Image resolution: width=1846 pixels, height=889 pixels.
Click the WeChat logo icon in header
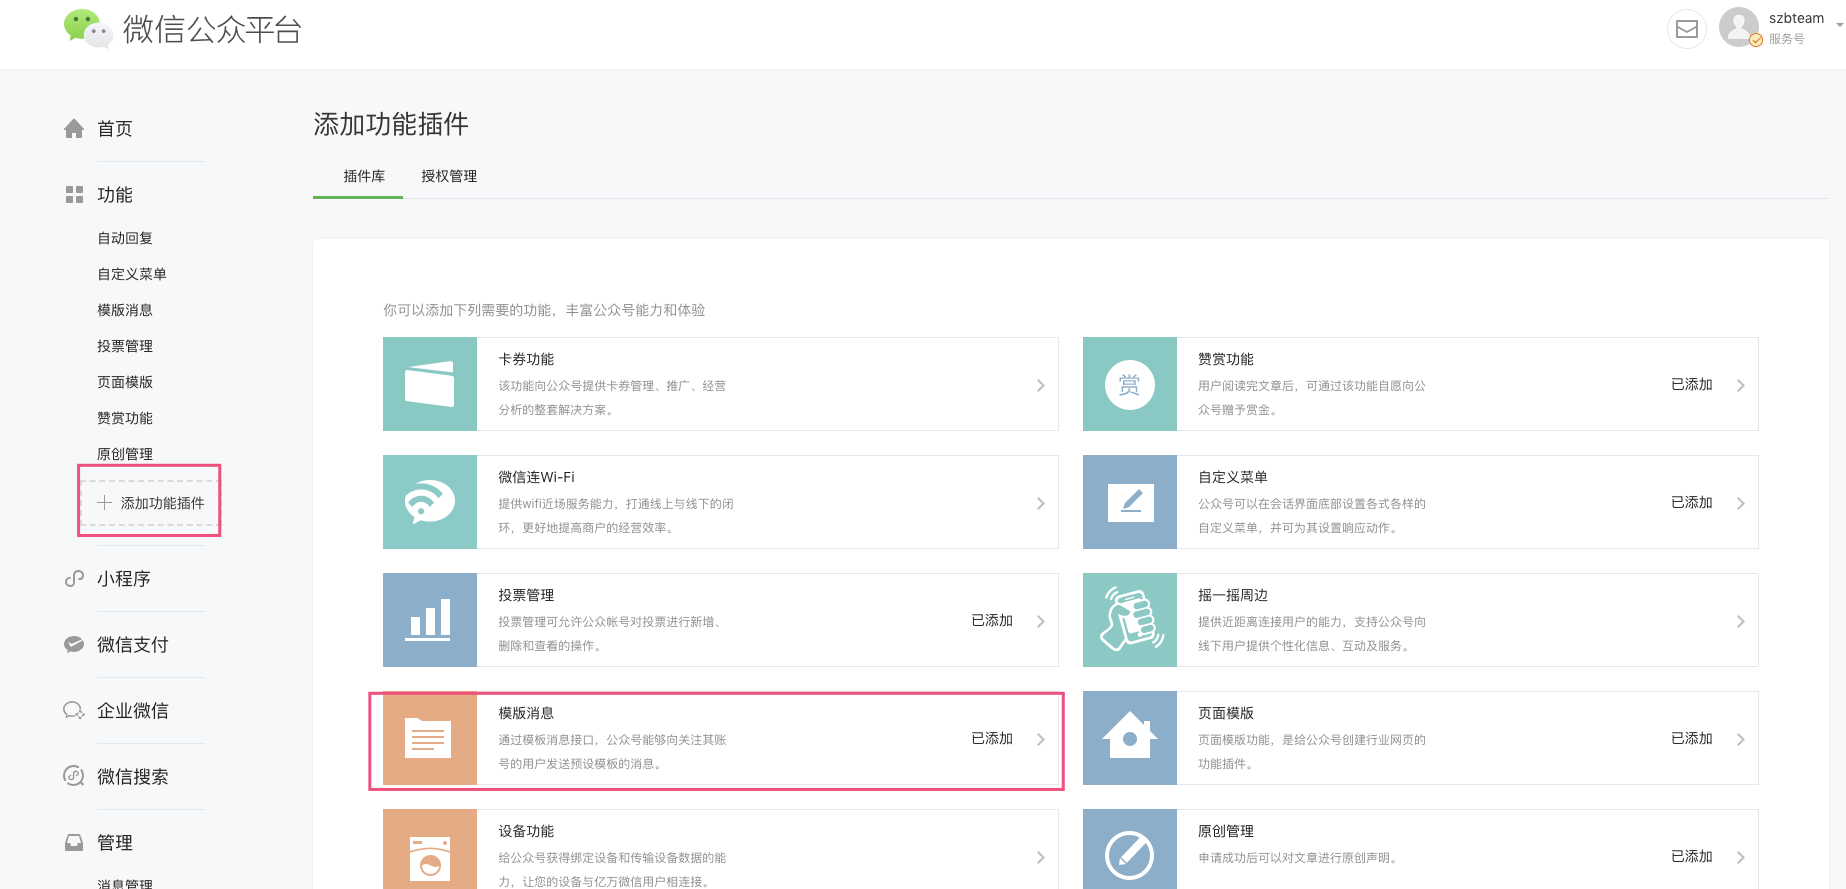(88, 28)
